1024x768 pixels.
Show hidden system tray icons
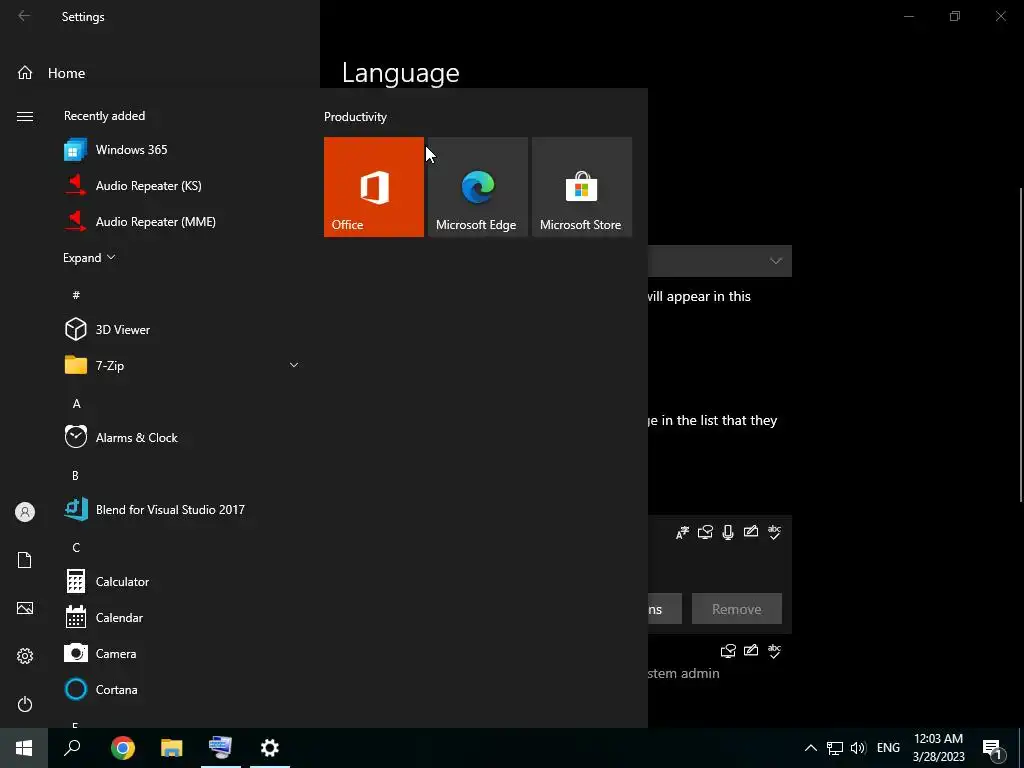click(810, 748)
